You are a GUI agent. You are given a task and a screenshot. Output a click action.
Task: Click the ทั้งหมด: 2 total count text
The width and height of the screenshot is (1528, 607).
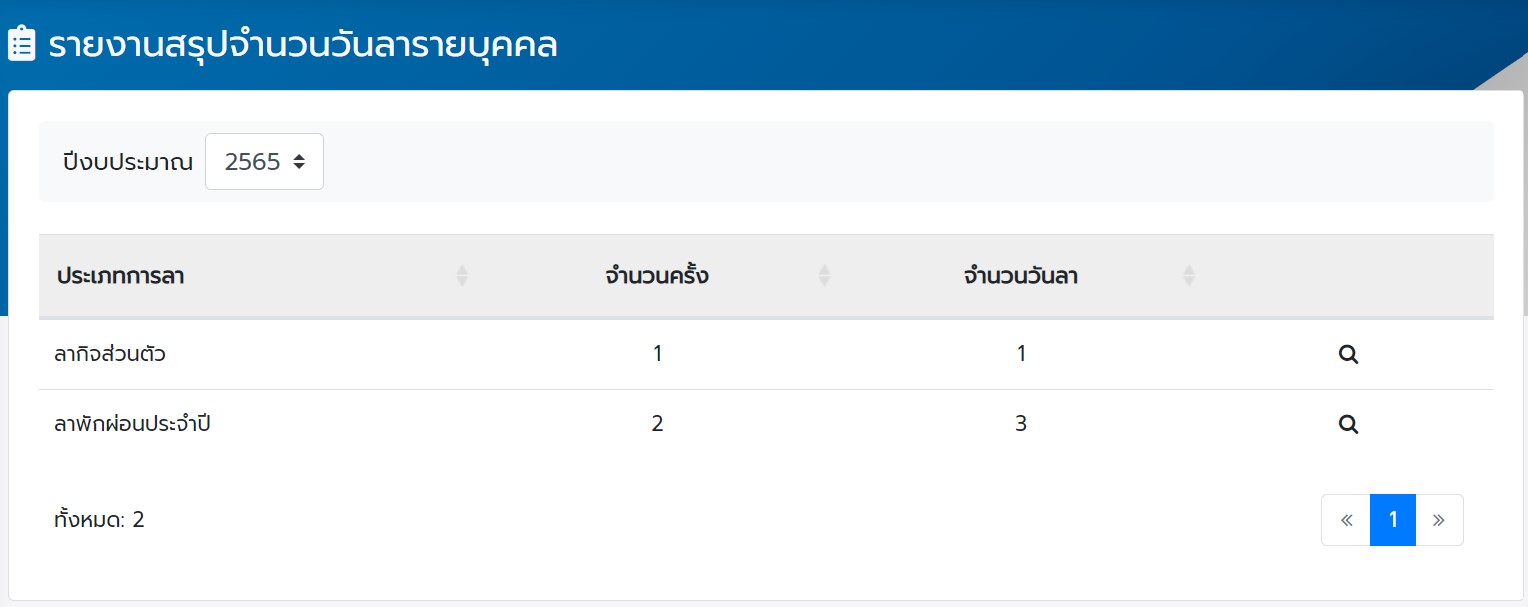99,520
